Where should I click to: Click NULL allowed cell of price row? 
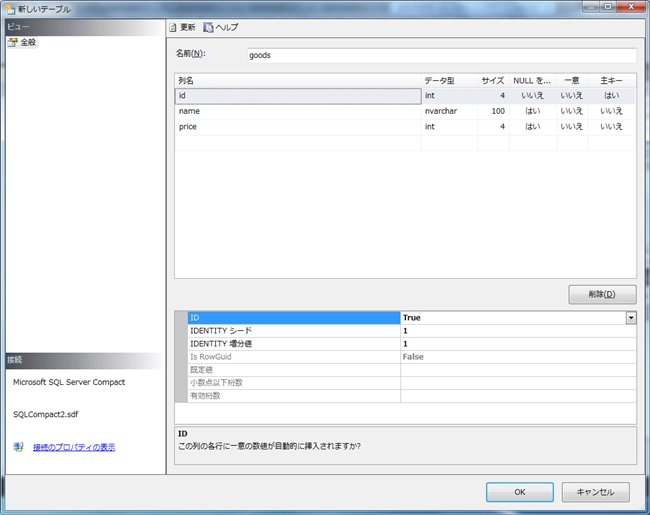click(x=533, y=127)
